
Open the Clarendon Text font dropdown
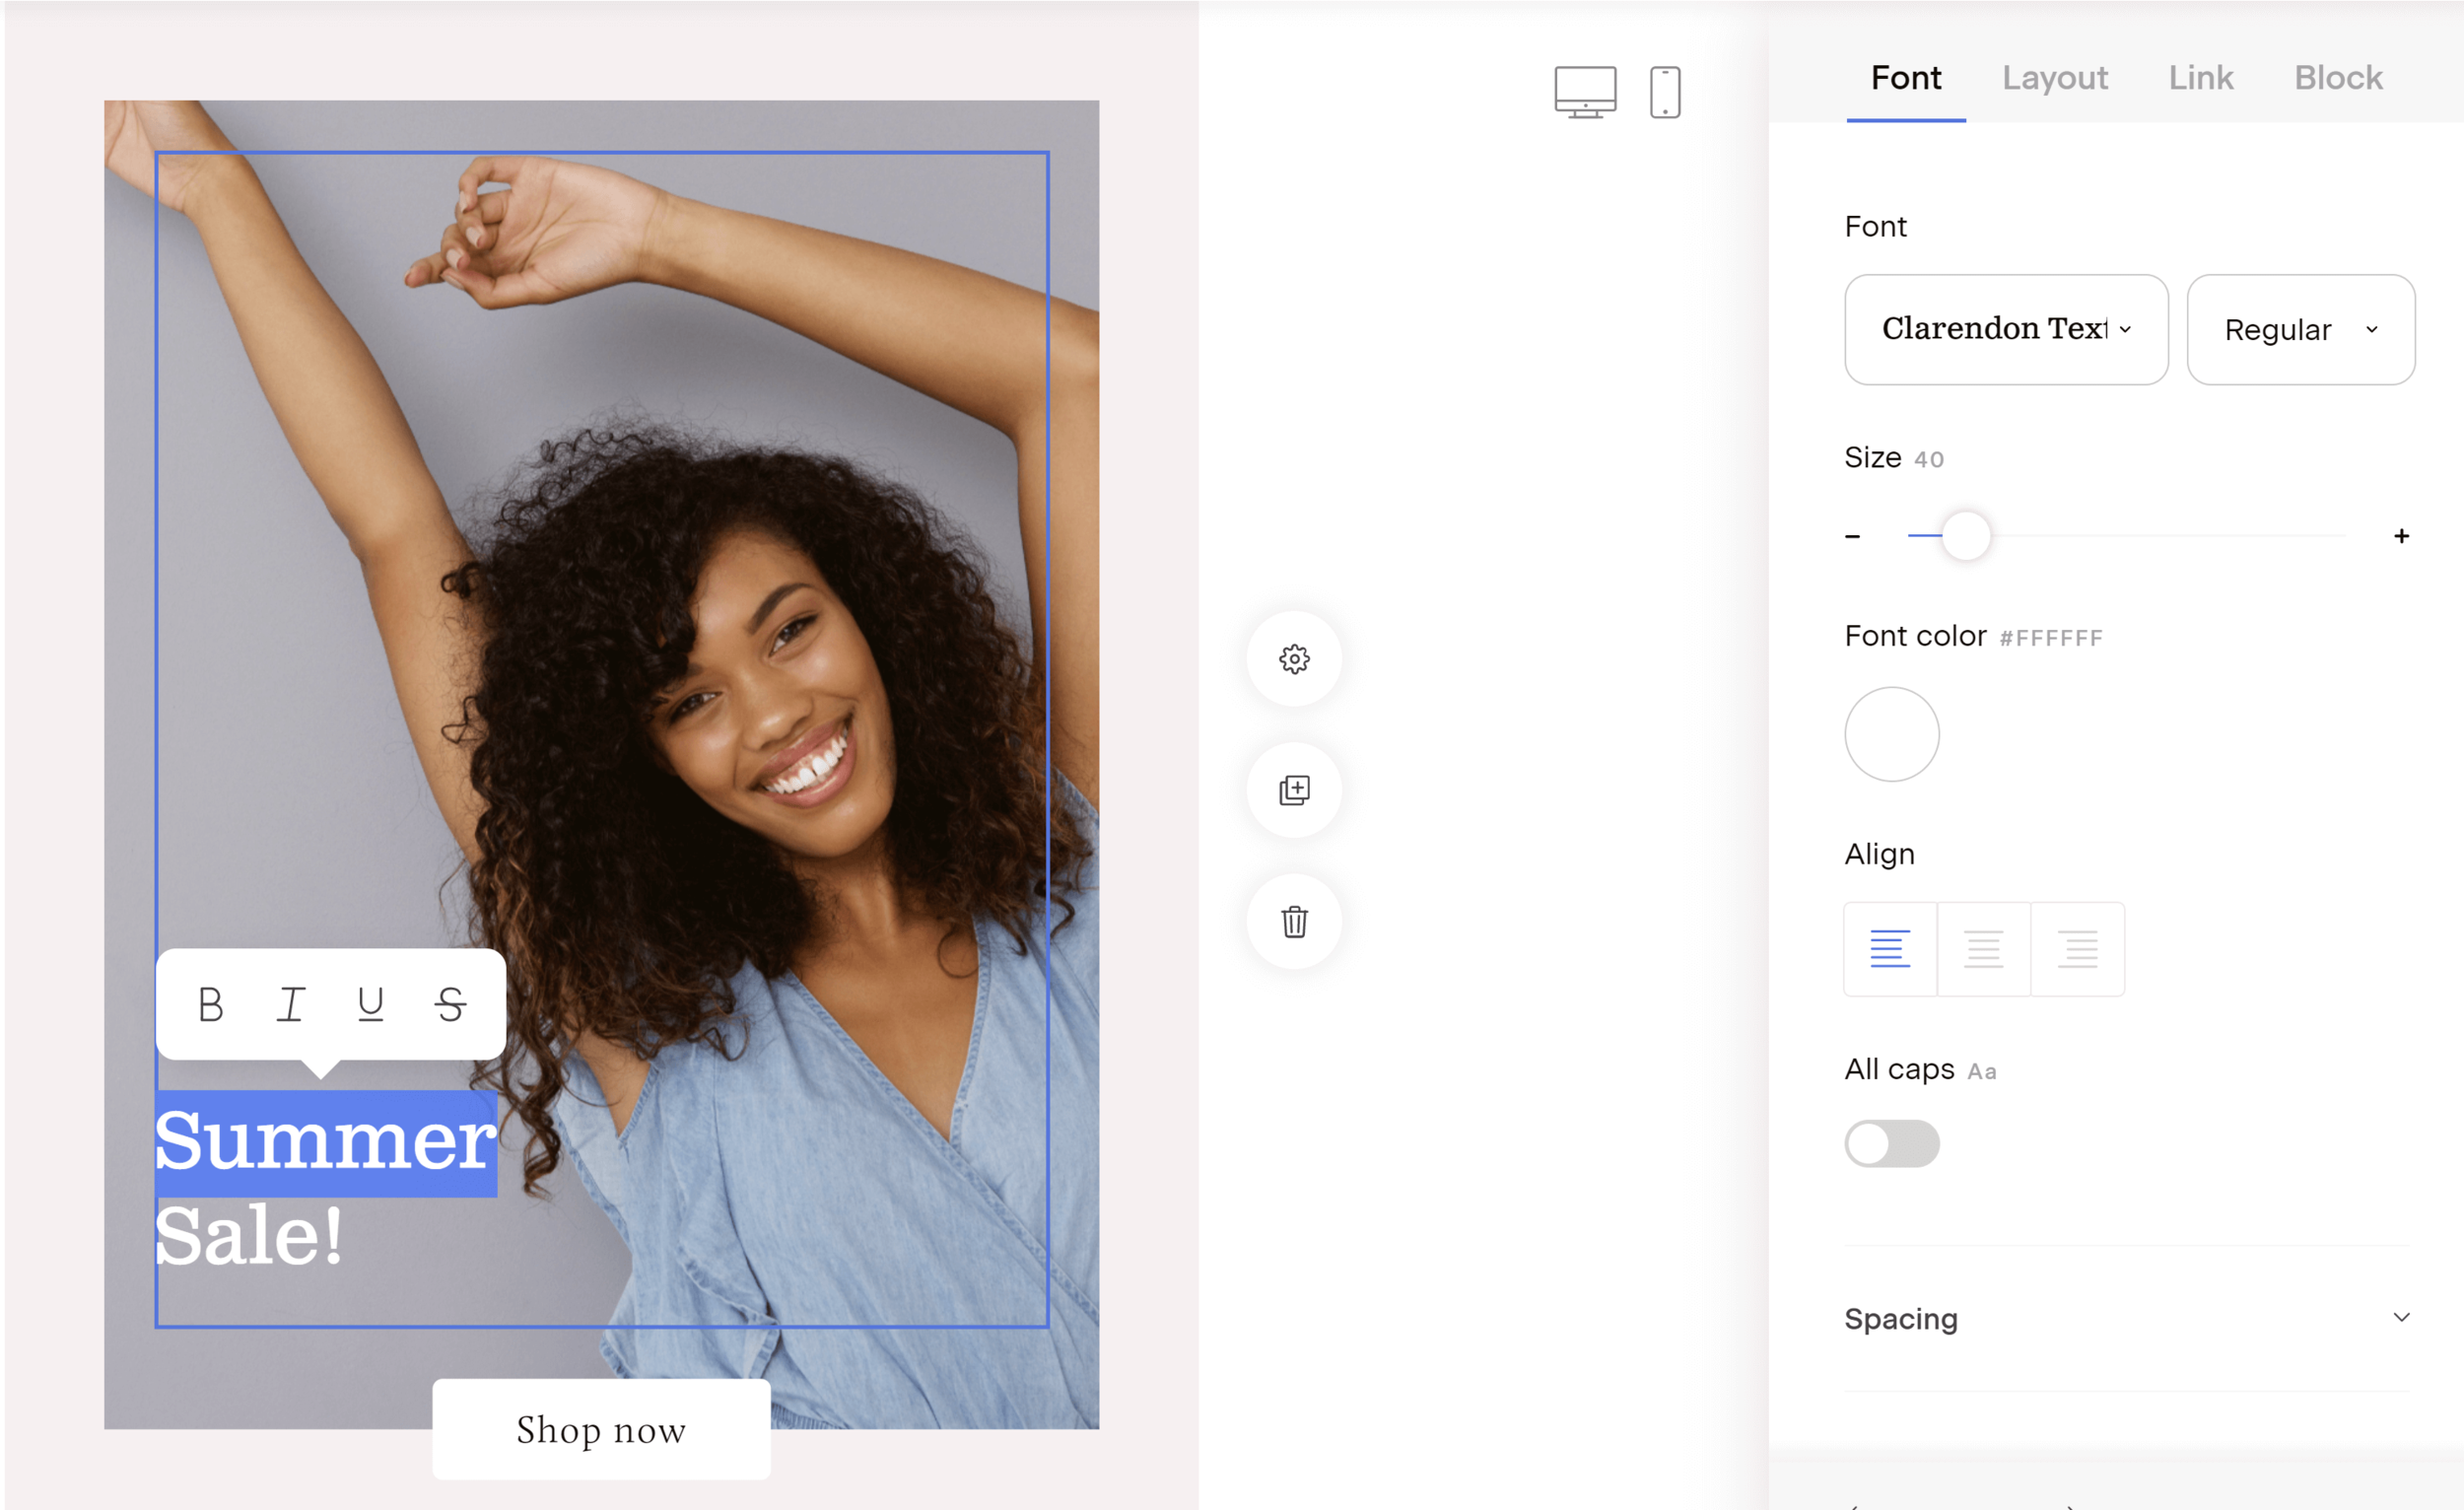[x=2006, y=330]
